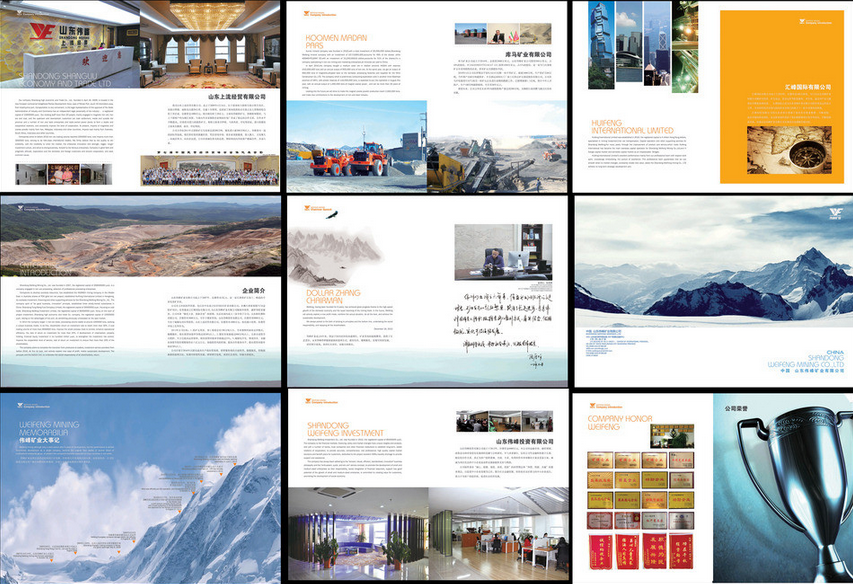Open the blue-lit lobby interior photo
Image resolution: width=853 pixels, height=584 pixels.
(358, 534)
